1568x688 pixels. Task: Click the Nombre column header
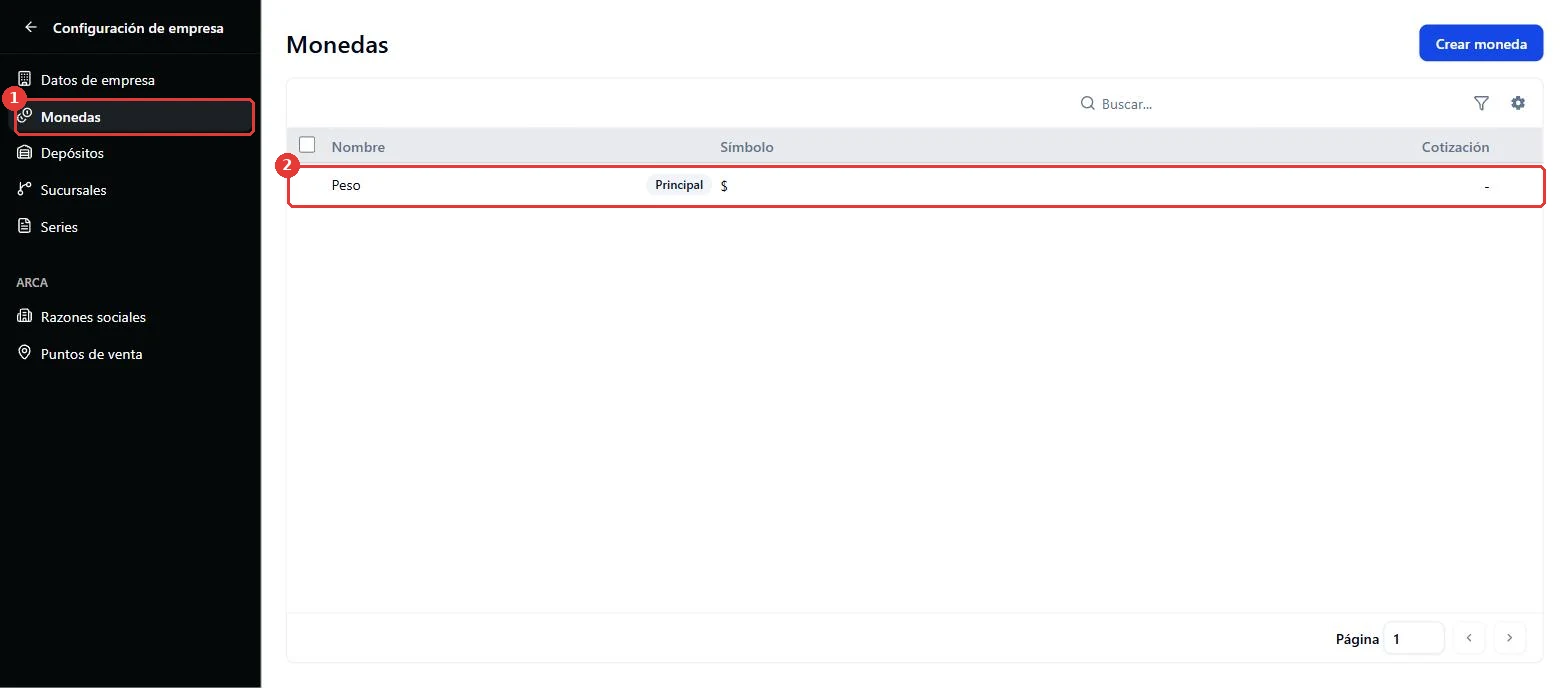click(358, 147)
